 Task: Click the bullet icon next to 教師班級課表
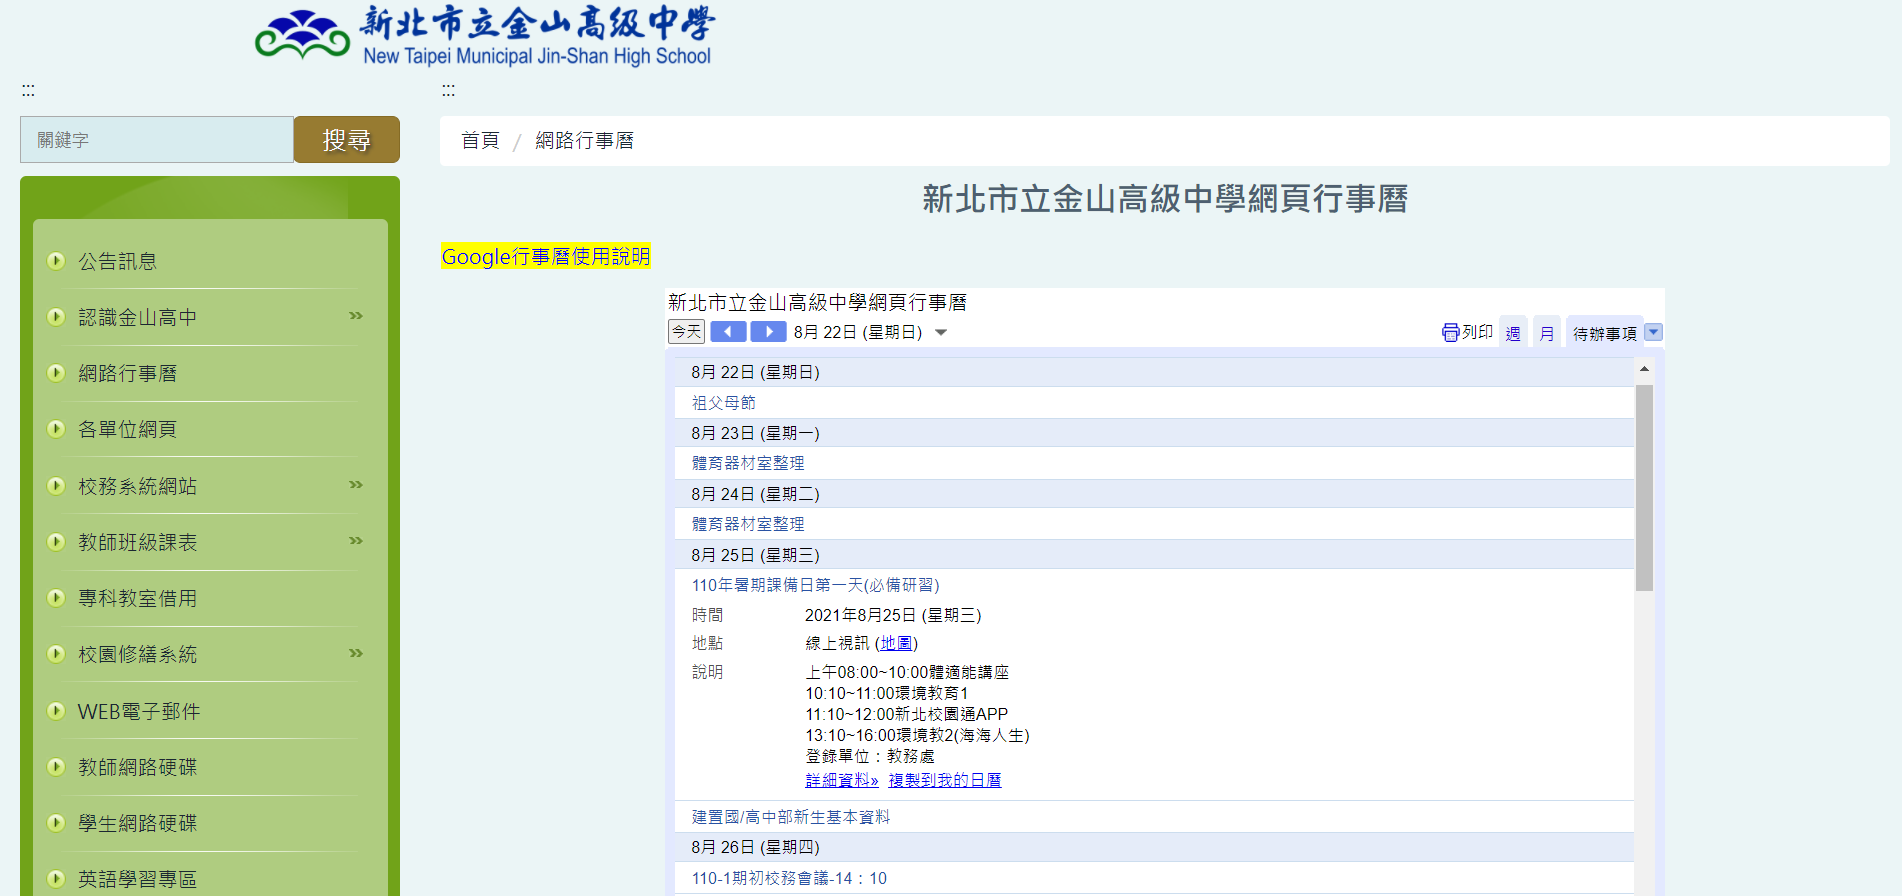pyautogui.click(x=56, y=542)
